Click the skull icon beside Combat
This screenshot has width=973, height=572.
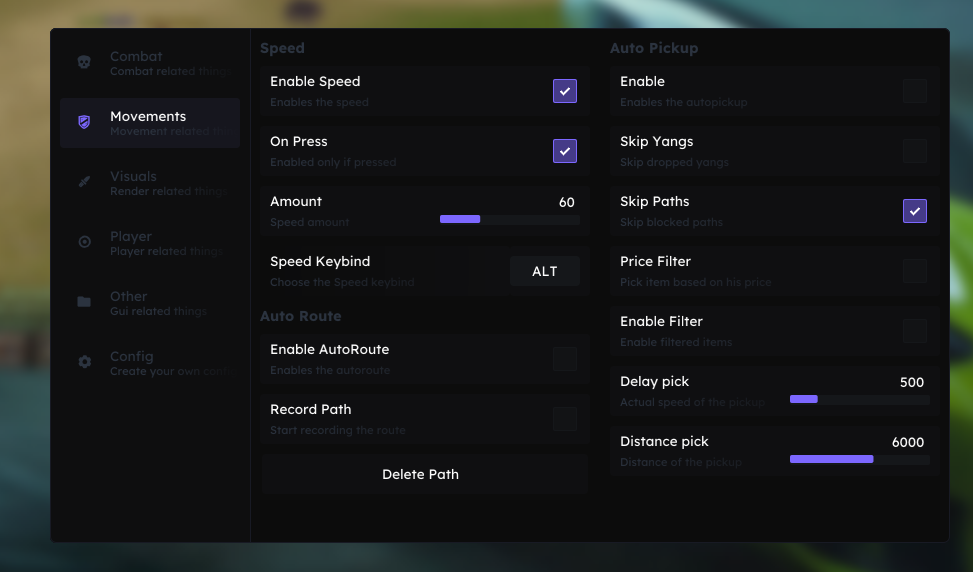point(84,62)
